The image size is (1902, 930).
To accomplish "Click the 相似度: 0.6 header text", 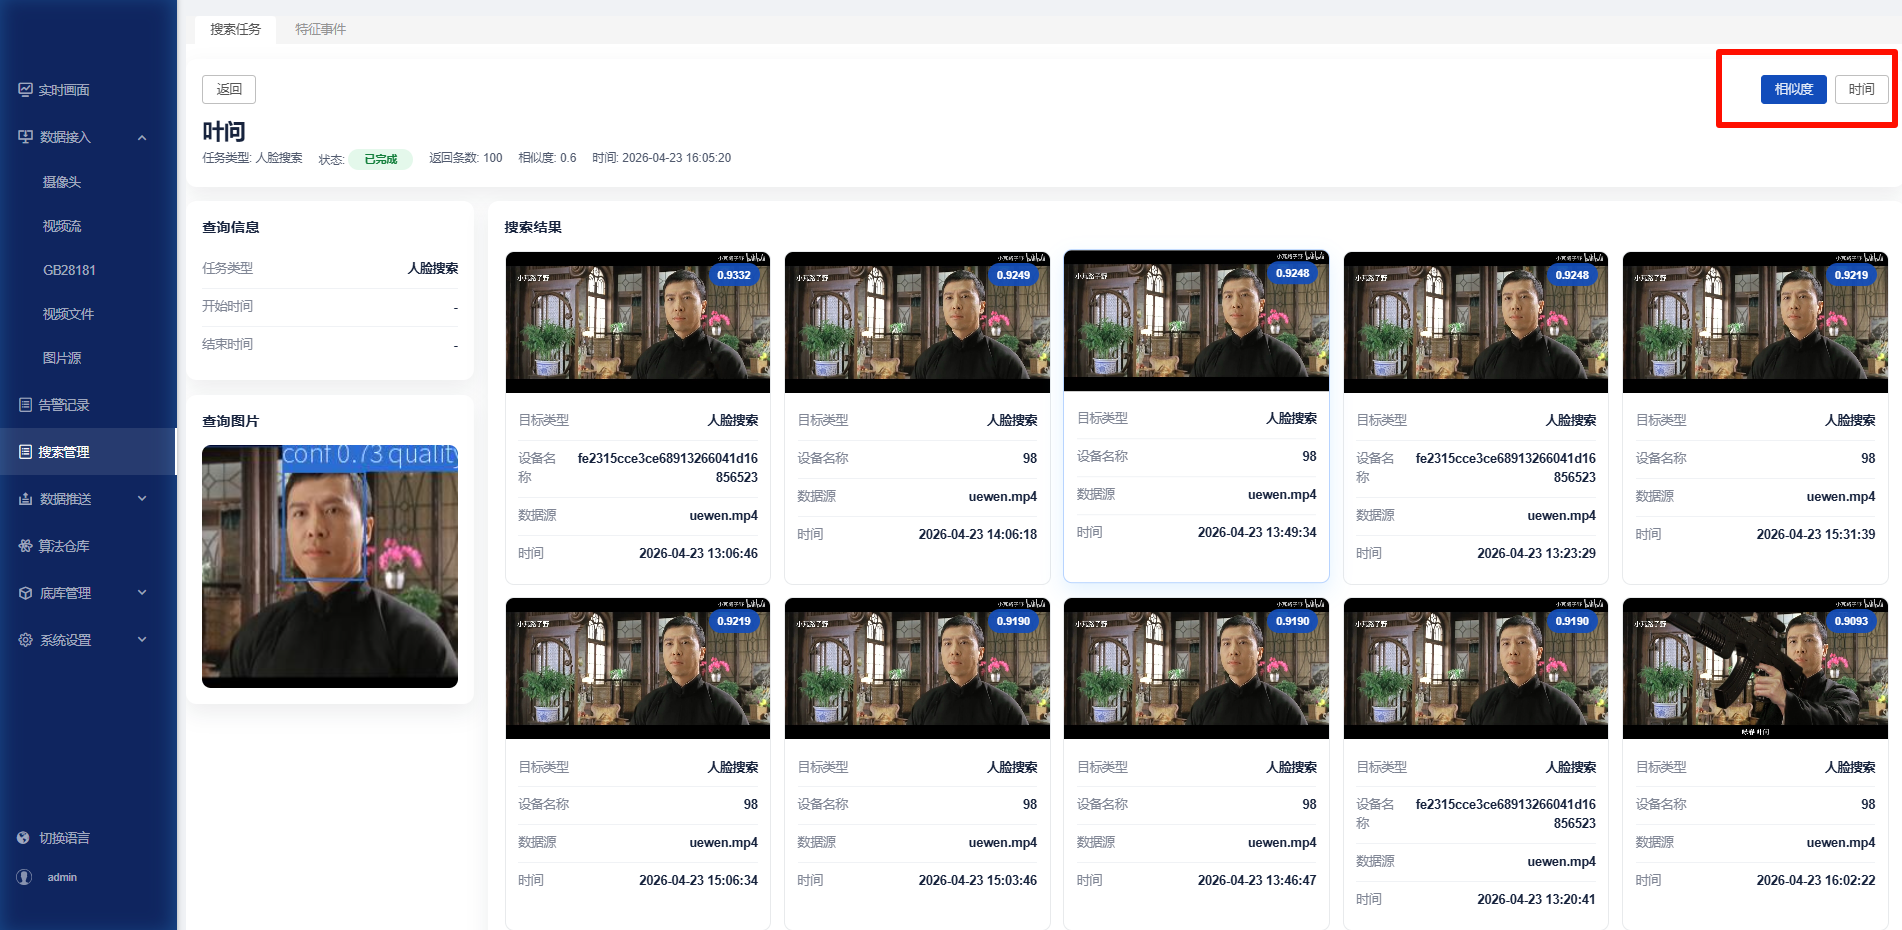I will tap(547, 158).
